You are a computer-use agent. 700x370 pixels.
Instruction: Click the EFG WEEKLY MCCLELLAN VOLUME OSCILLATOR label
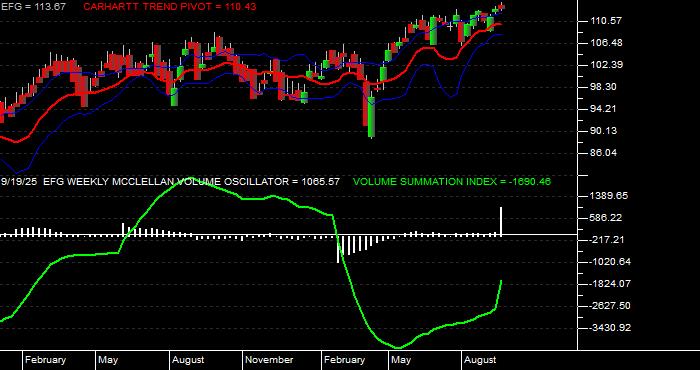coord(192,182)
